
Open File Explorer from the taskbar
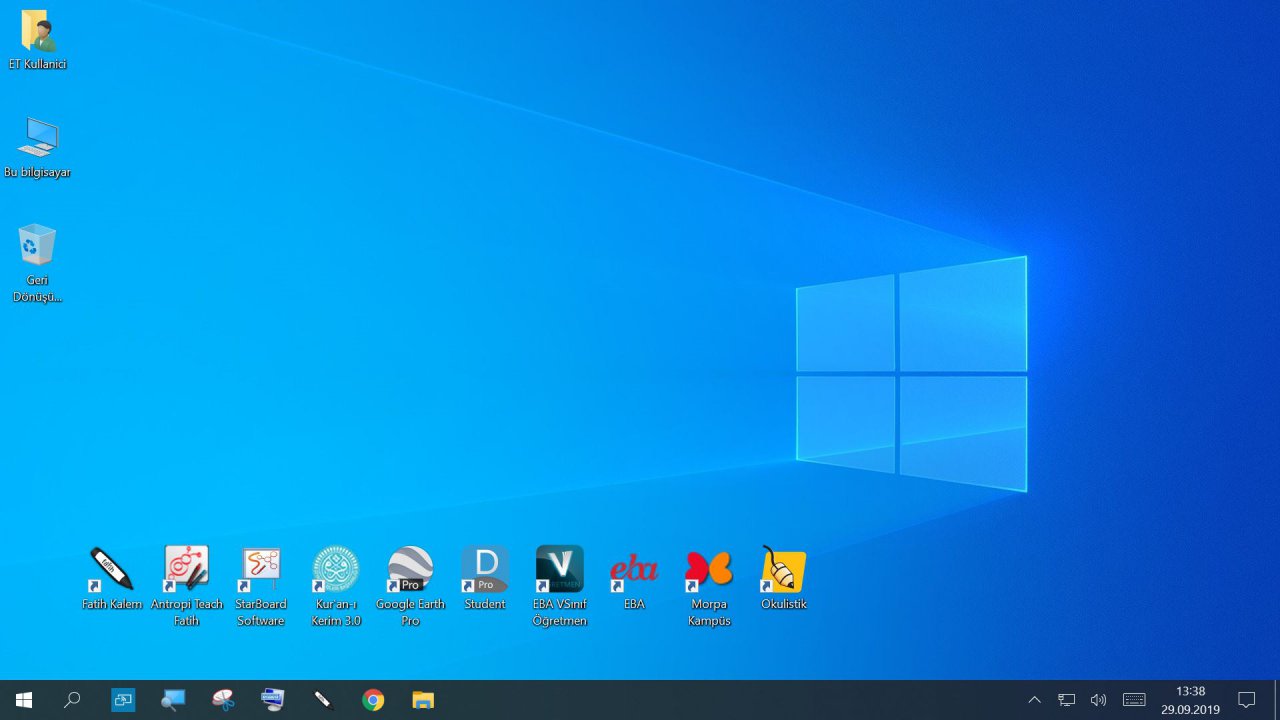423,700
